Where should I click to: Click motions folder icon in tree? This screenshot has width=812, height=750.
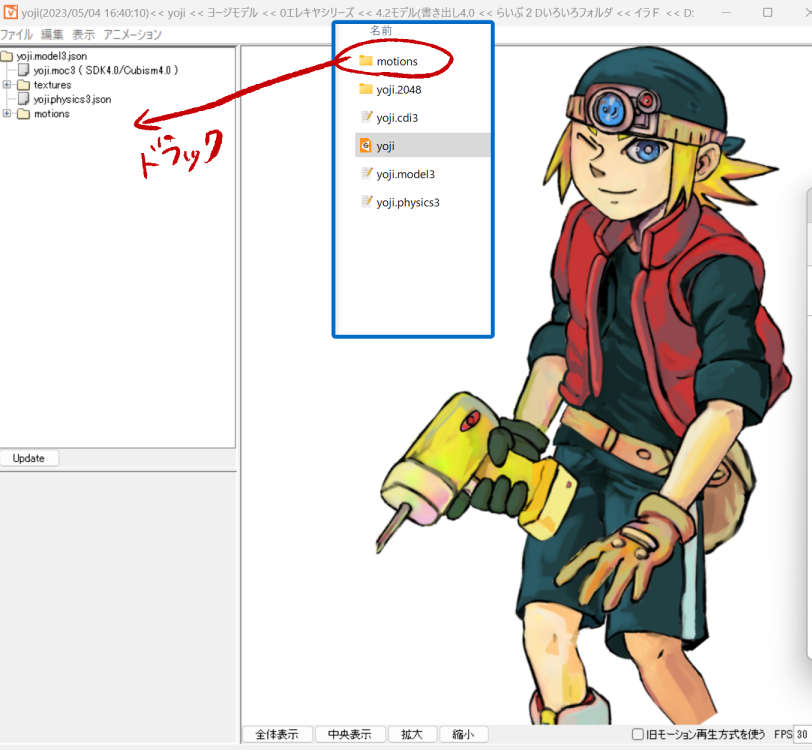[23, 113]
